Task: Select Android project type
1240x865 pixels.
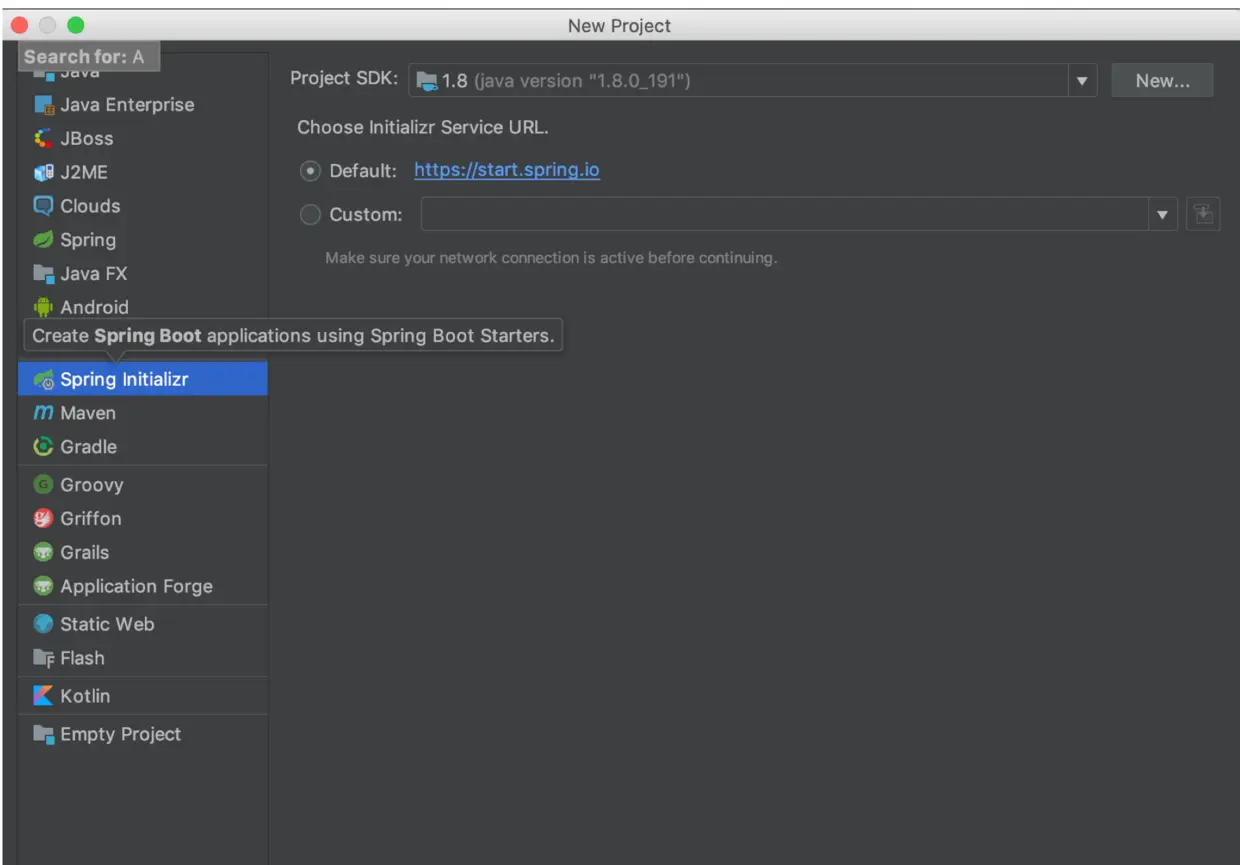Action: pyautogui.click(x=143, y=307)
